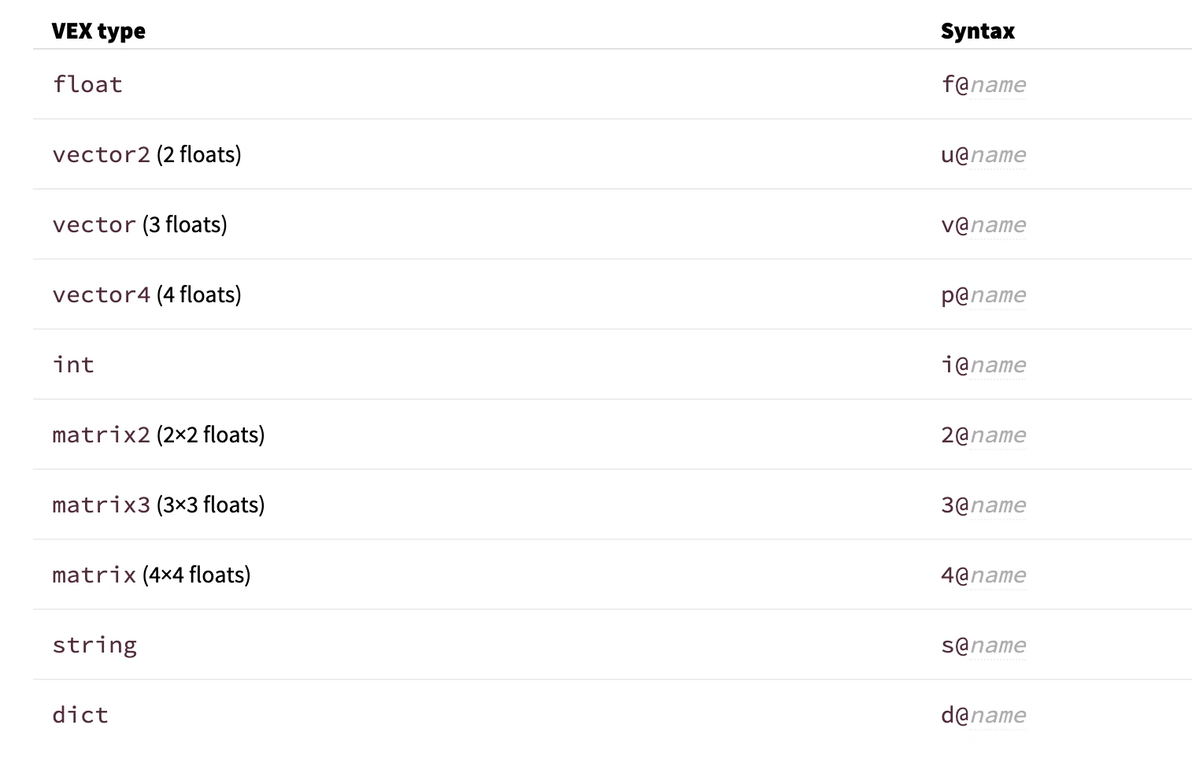
Task: Click the float type link
Action: click(x=88, y=85)
